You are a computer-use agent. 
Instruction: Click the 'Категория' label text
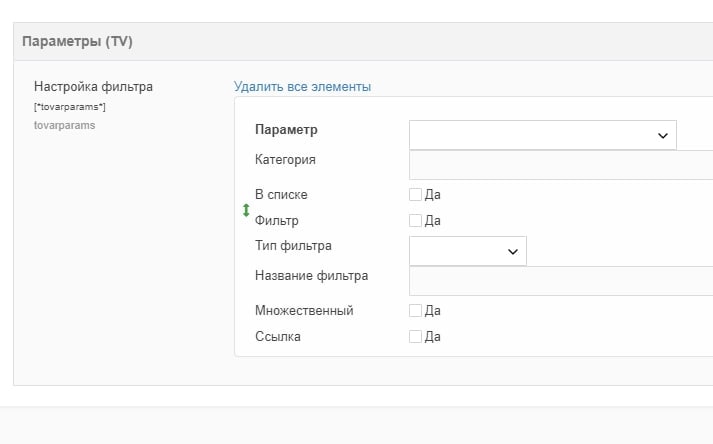(285, 160)
